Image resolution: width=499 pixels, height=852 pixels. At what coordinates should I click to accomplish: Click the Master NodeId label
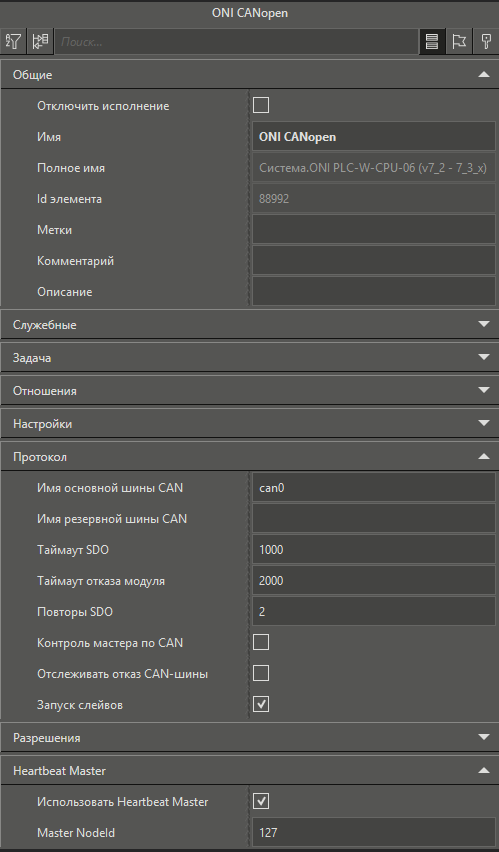76,832
